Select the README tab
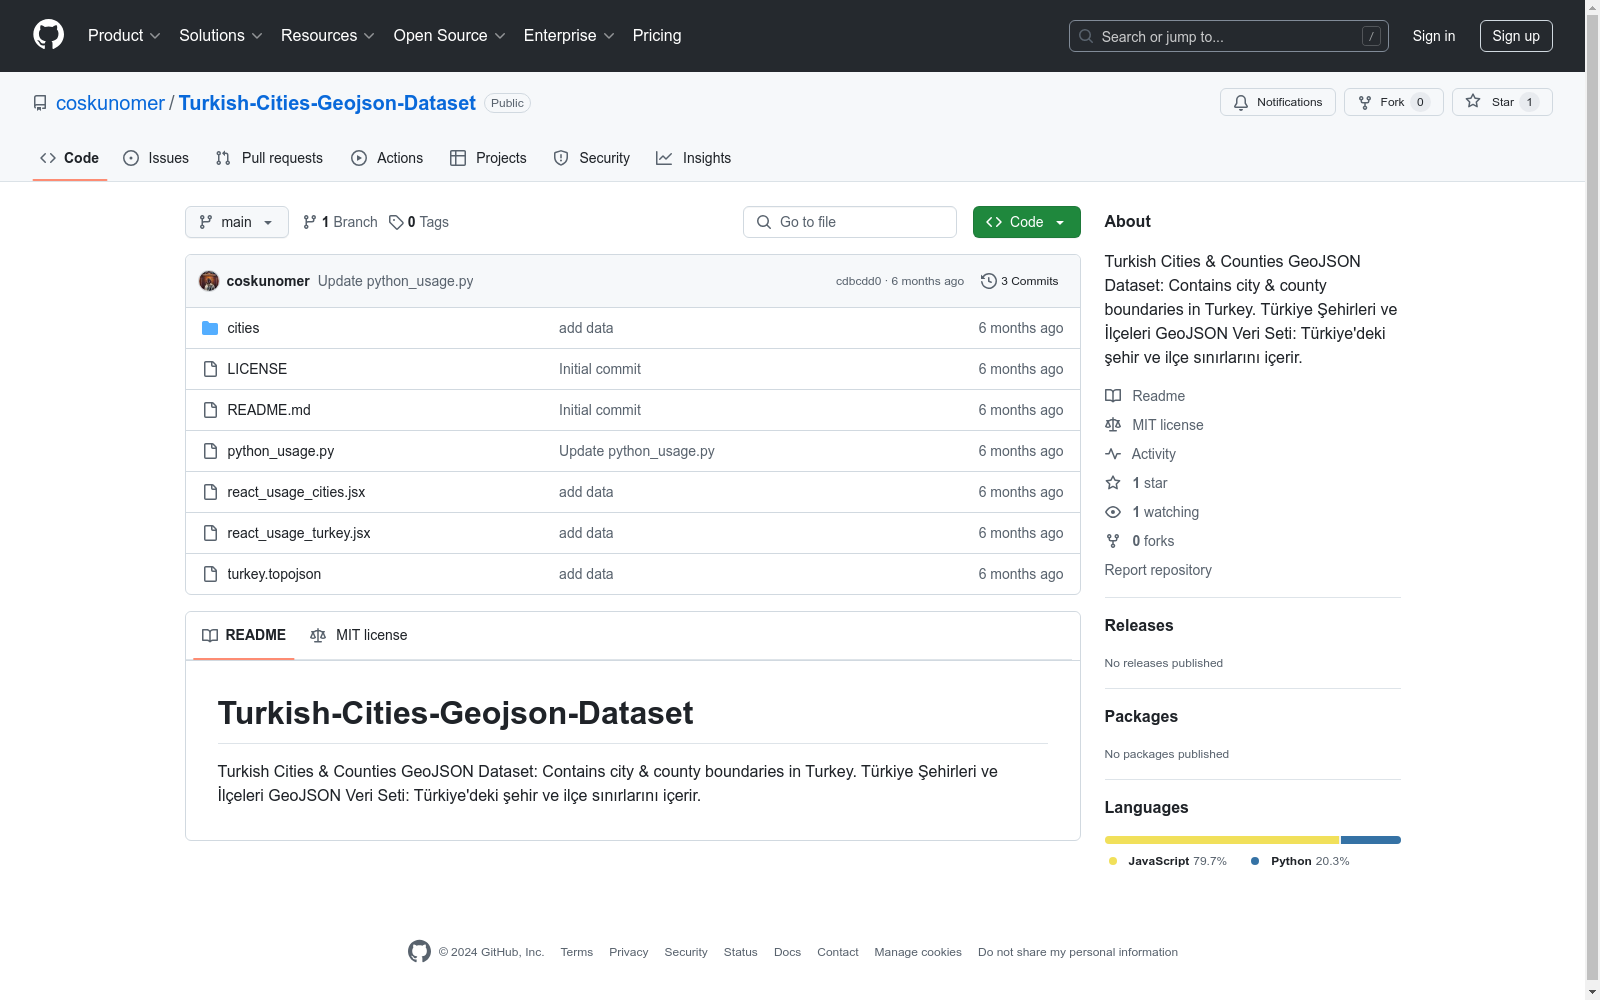The width and height of the screenshot is (1600, 1000). point(244,635)
